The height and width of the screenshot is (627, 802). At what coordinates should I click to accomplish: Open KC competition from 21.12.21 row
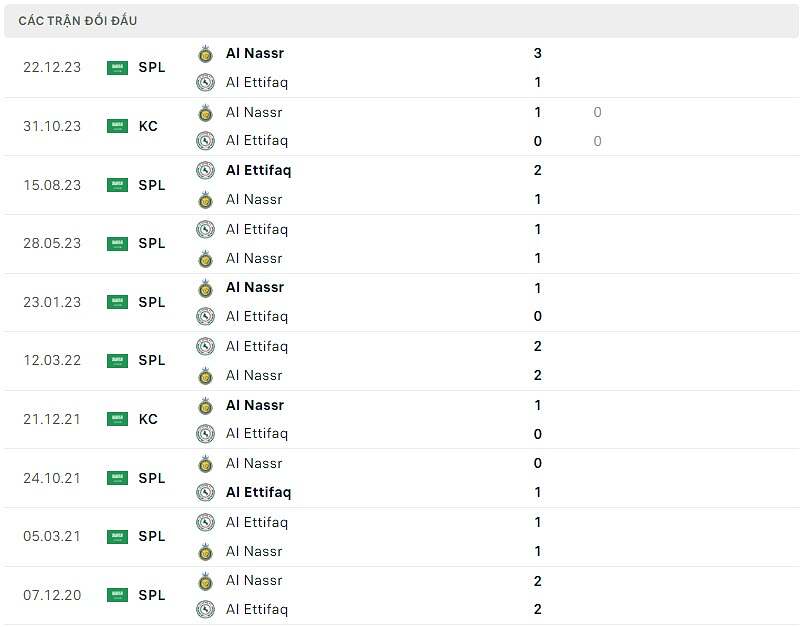pos(148,420)
